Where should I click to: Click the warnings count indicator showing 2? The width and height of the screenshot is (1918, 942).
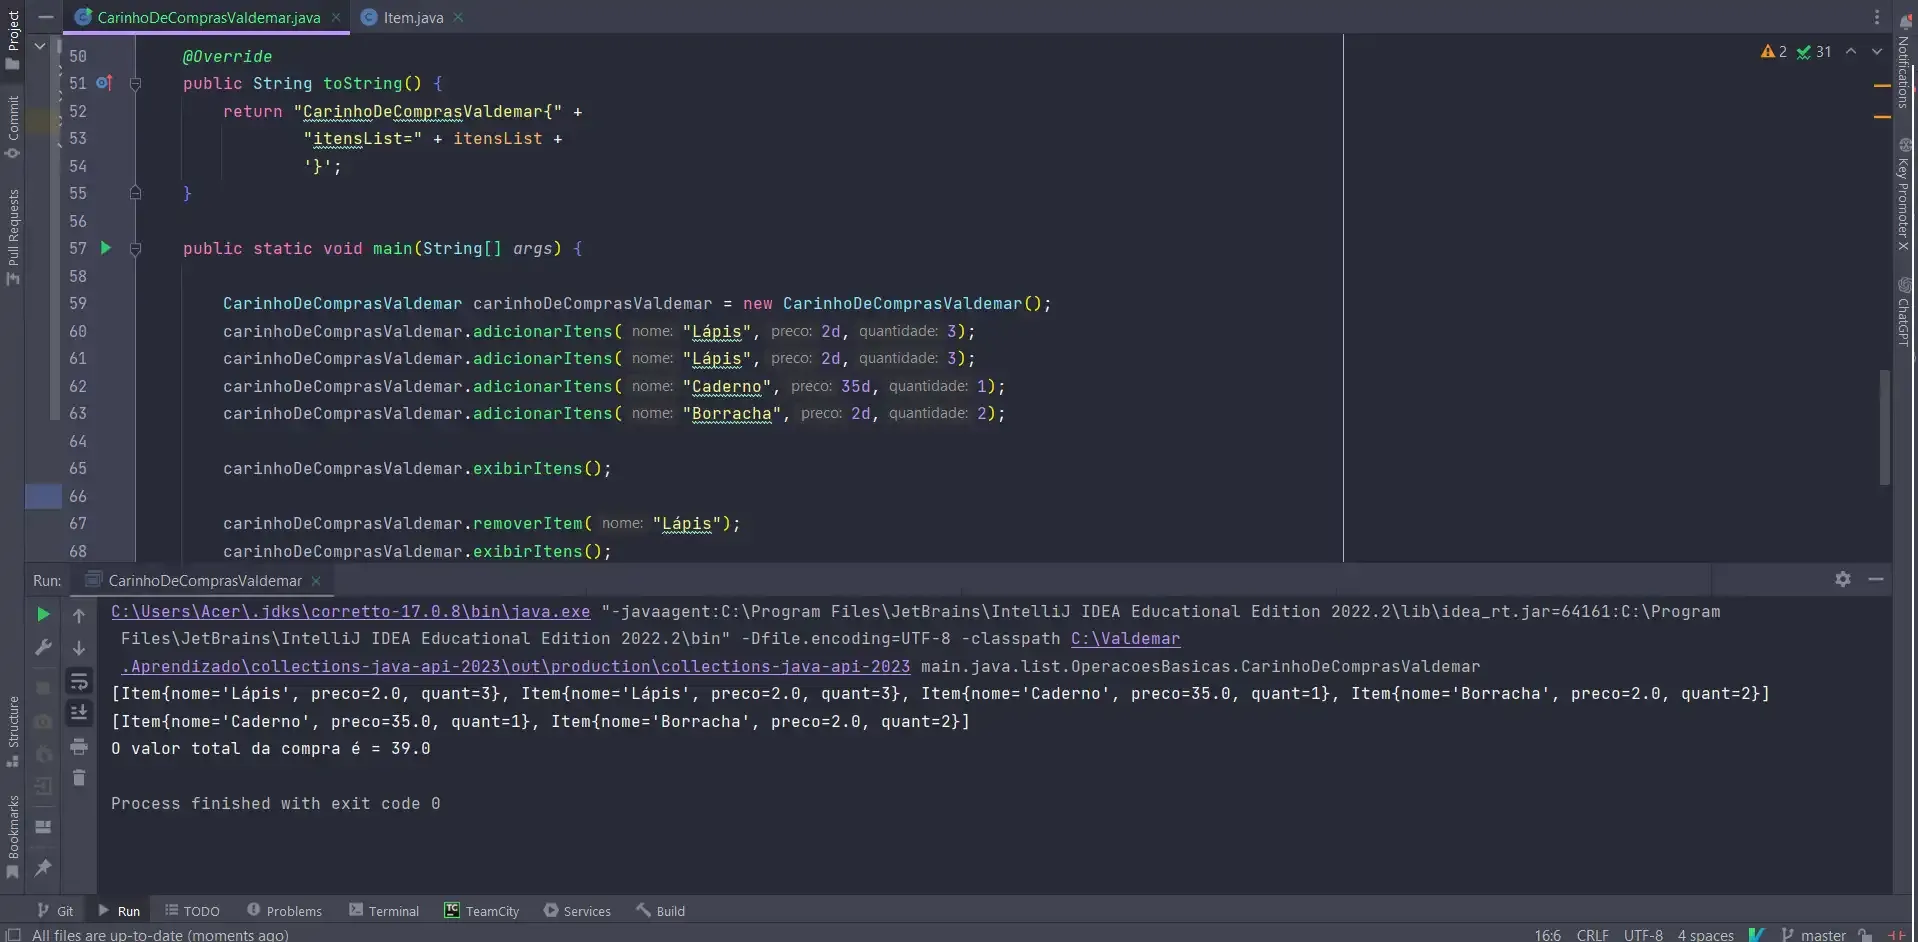(1774, 52)
